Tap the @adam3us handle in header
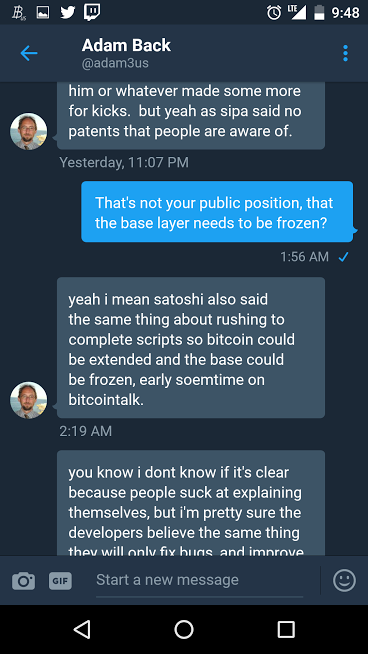Viewport: 368px width, 654px height. (115, 63)
